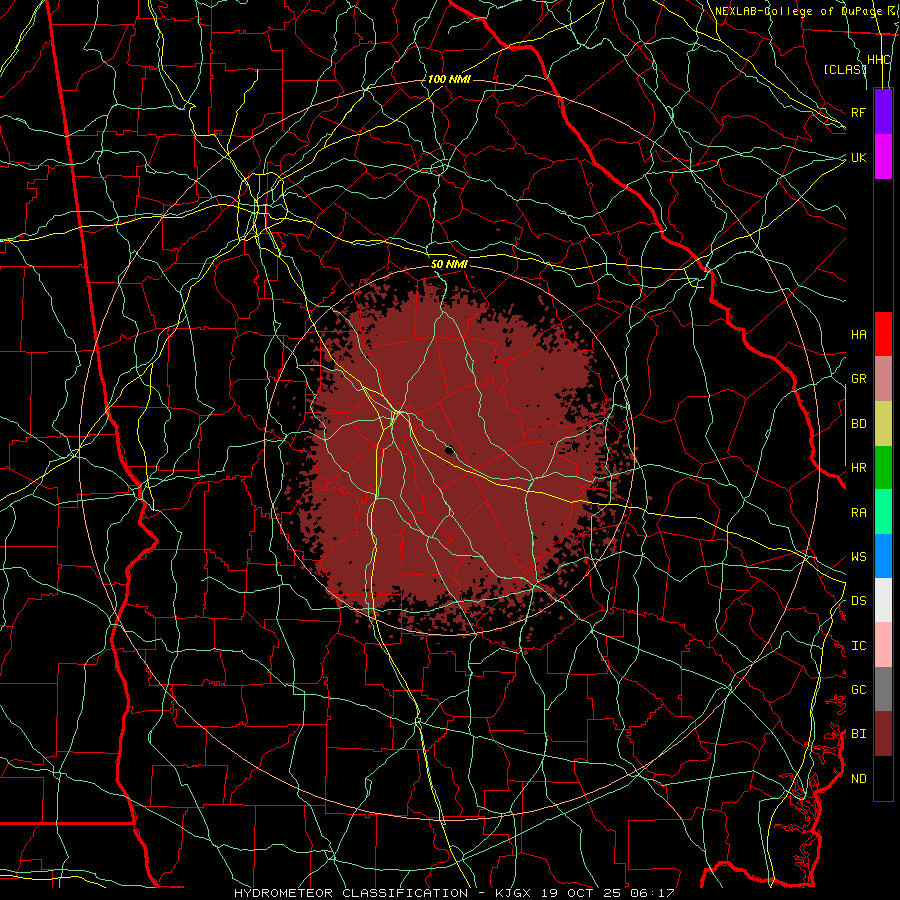Click the WS blue legend swatch

[883, 556]
